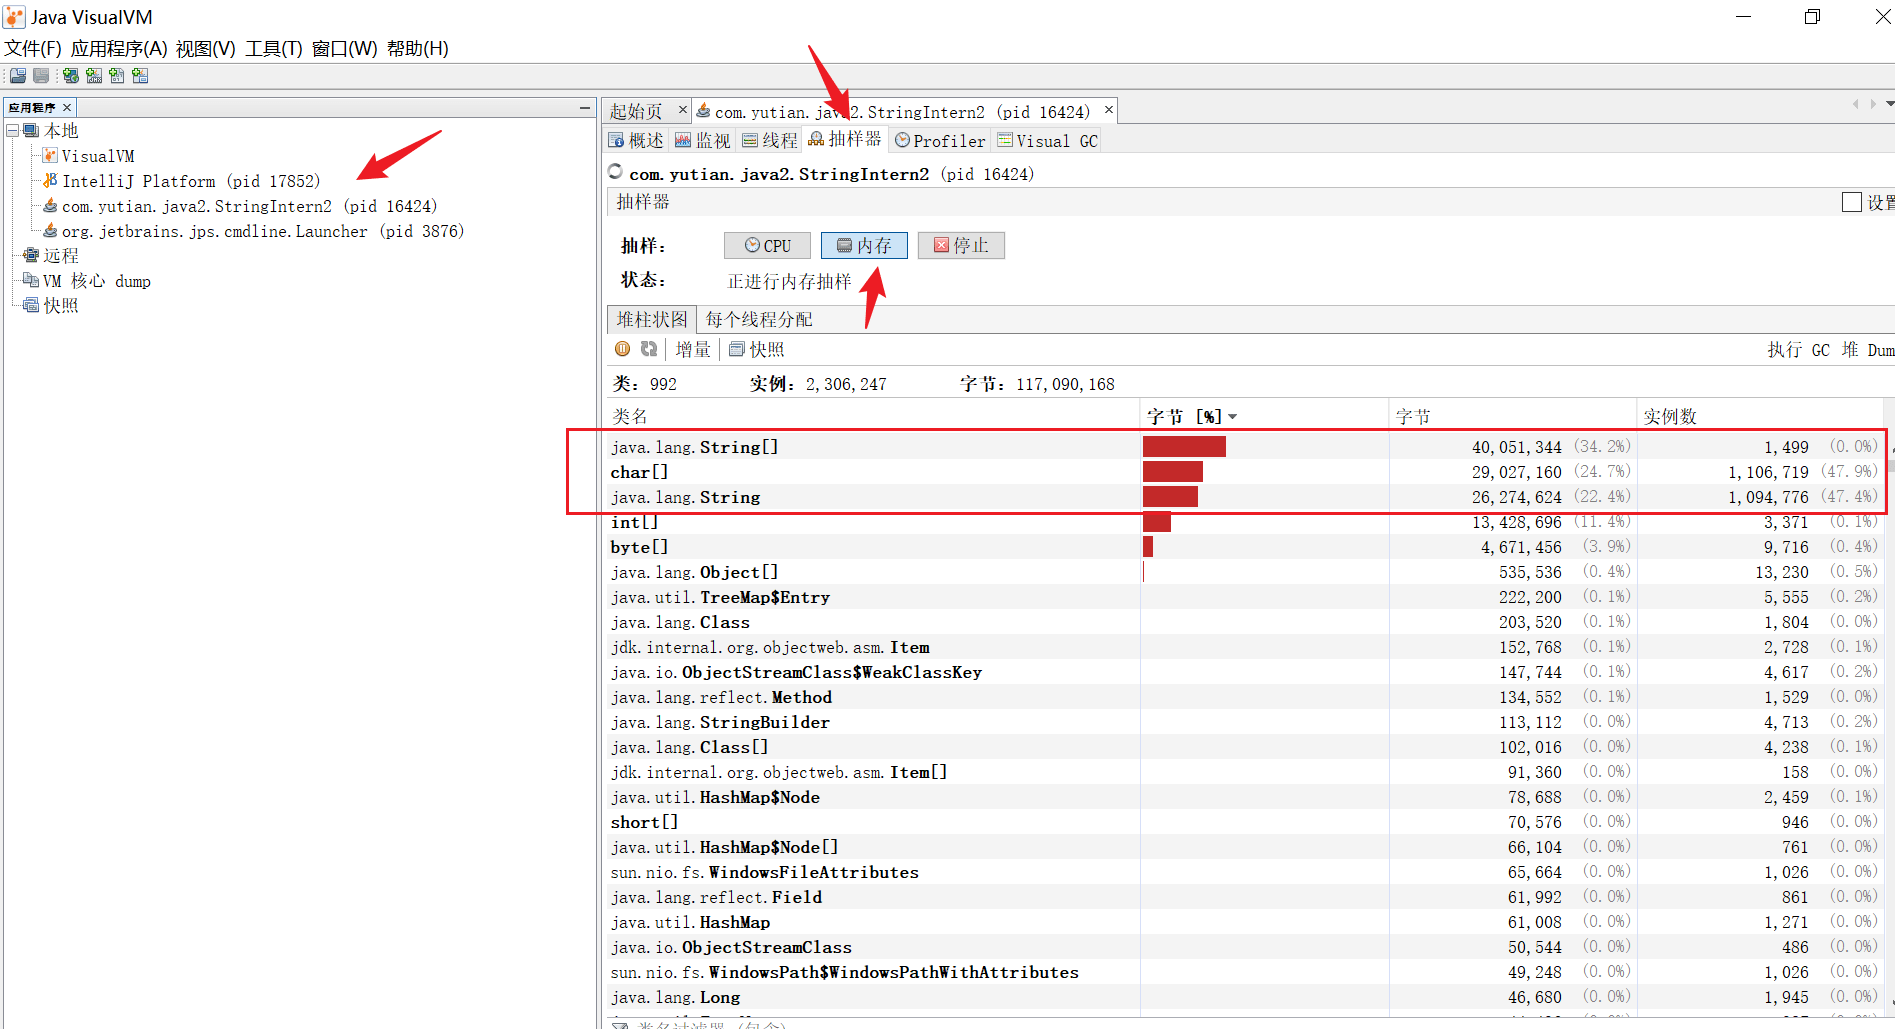The width and height of the screenshot is (1895, 1029).
Task: Switch to the 每个线程分配 tab
Action: [758, 320]
